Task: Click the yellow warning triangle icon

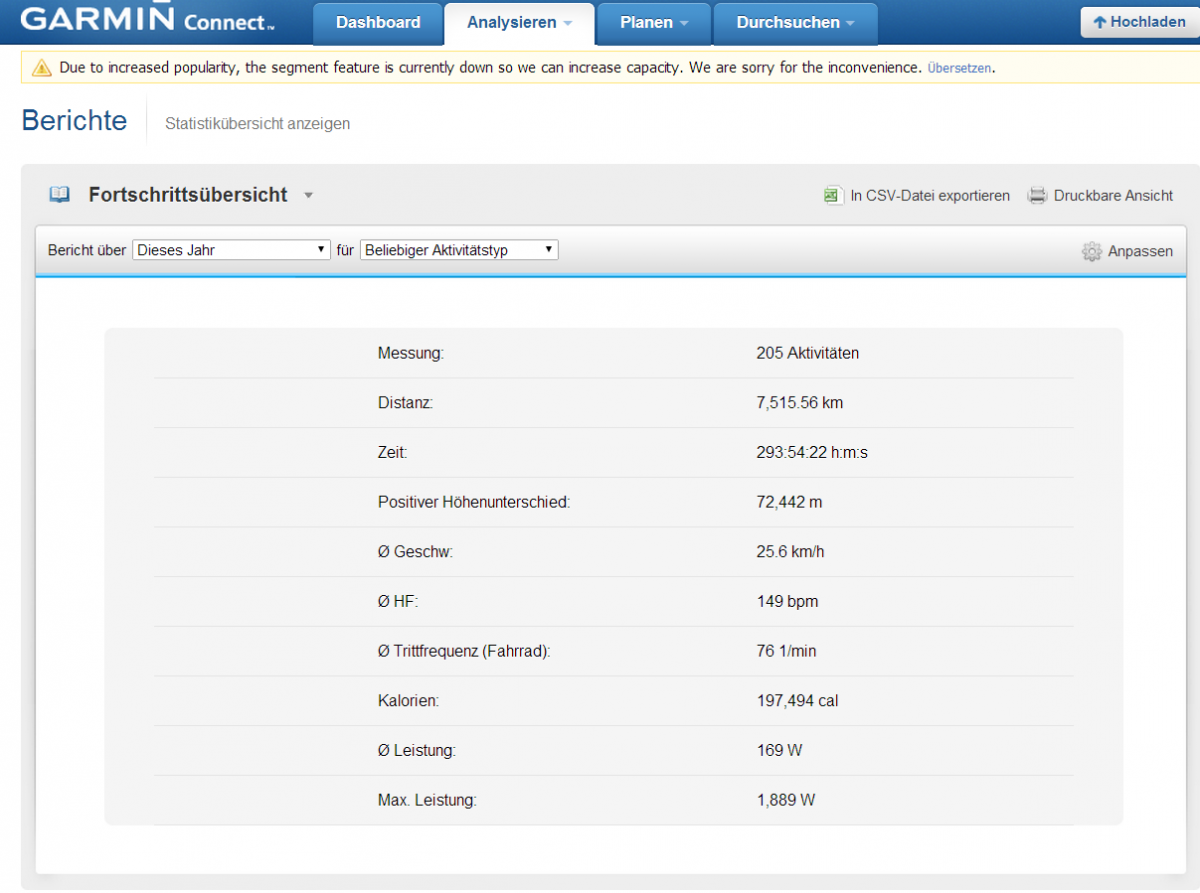Action: coord(41,68)
